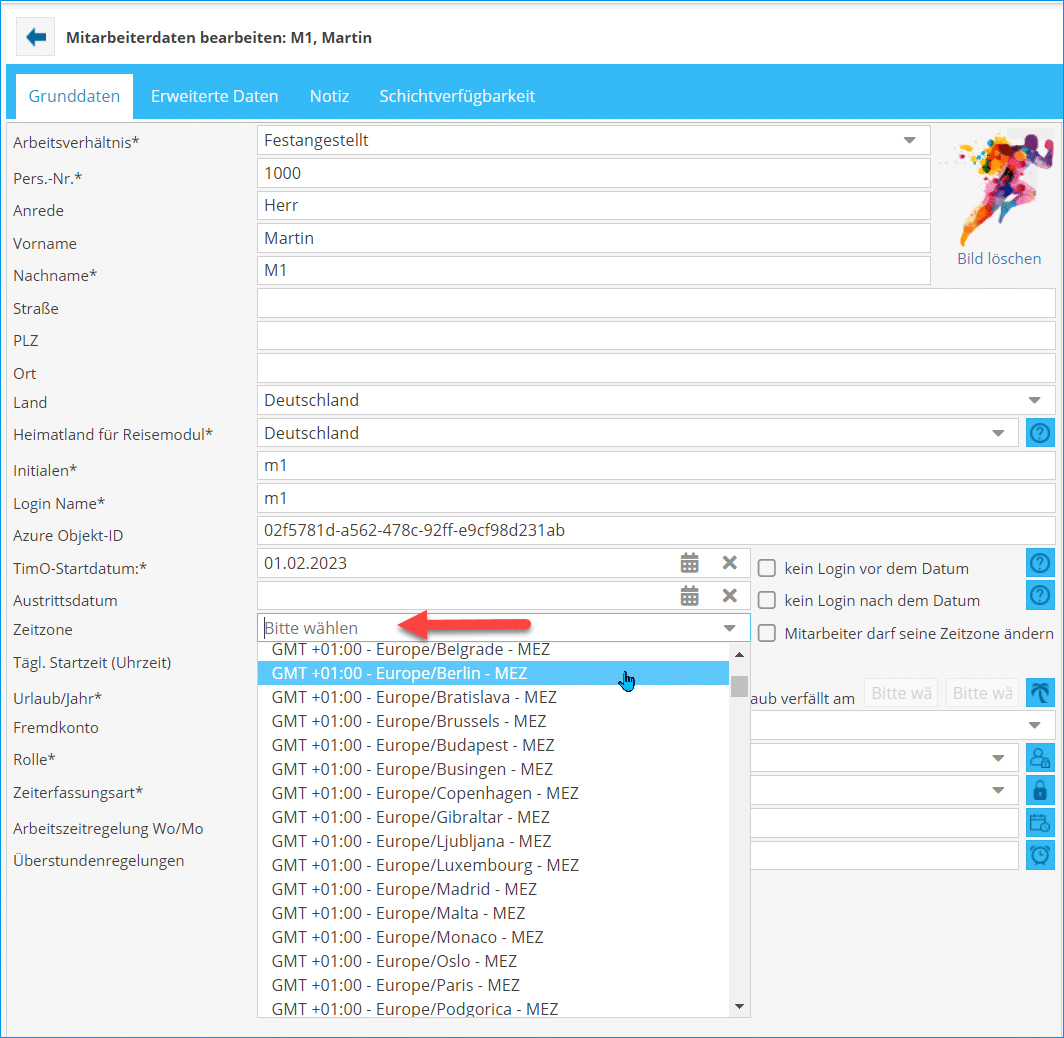
Task: Clear the TimO-Startdatum date with X
Action: [x=730, y=563]
